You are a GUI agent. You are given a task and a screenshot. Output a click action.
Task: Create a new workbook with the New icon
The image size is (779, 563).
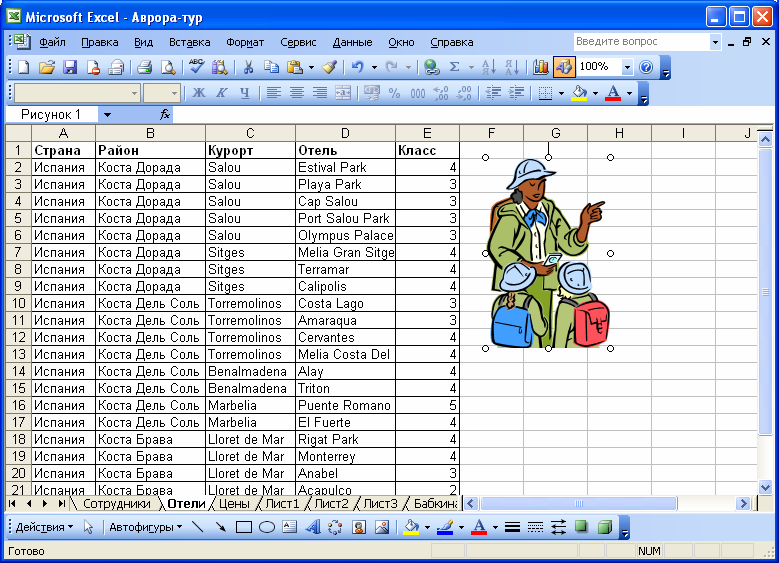(23, 67)
